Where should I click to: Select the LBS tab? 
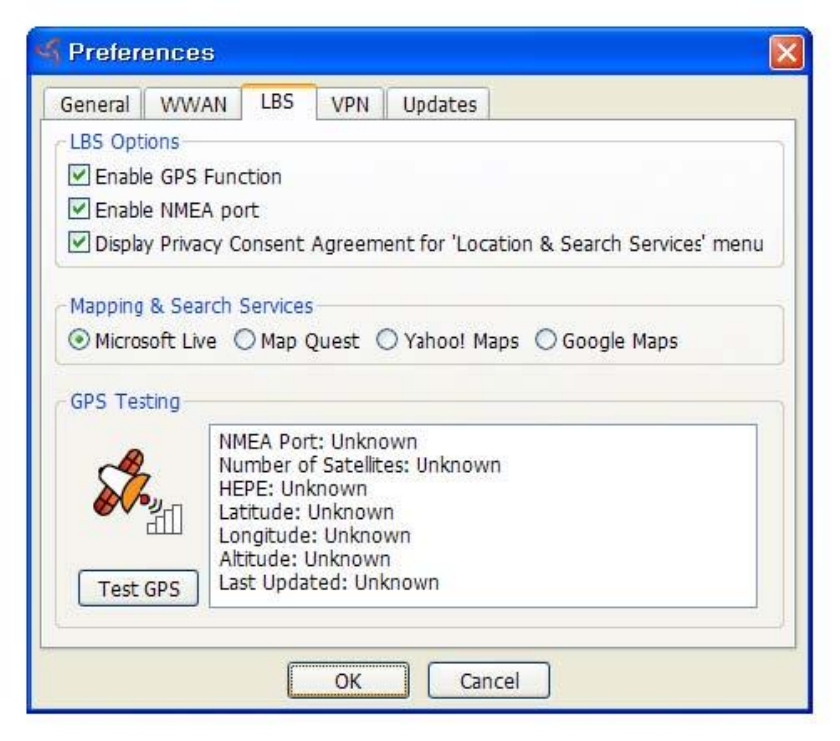tap(278, 102)
